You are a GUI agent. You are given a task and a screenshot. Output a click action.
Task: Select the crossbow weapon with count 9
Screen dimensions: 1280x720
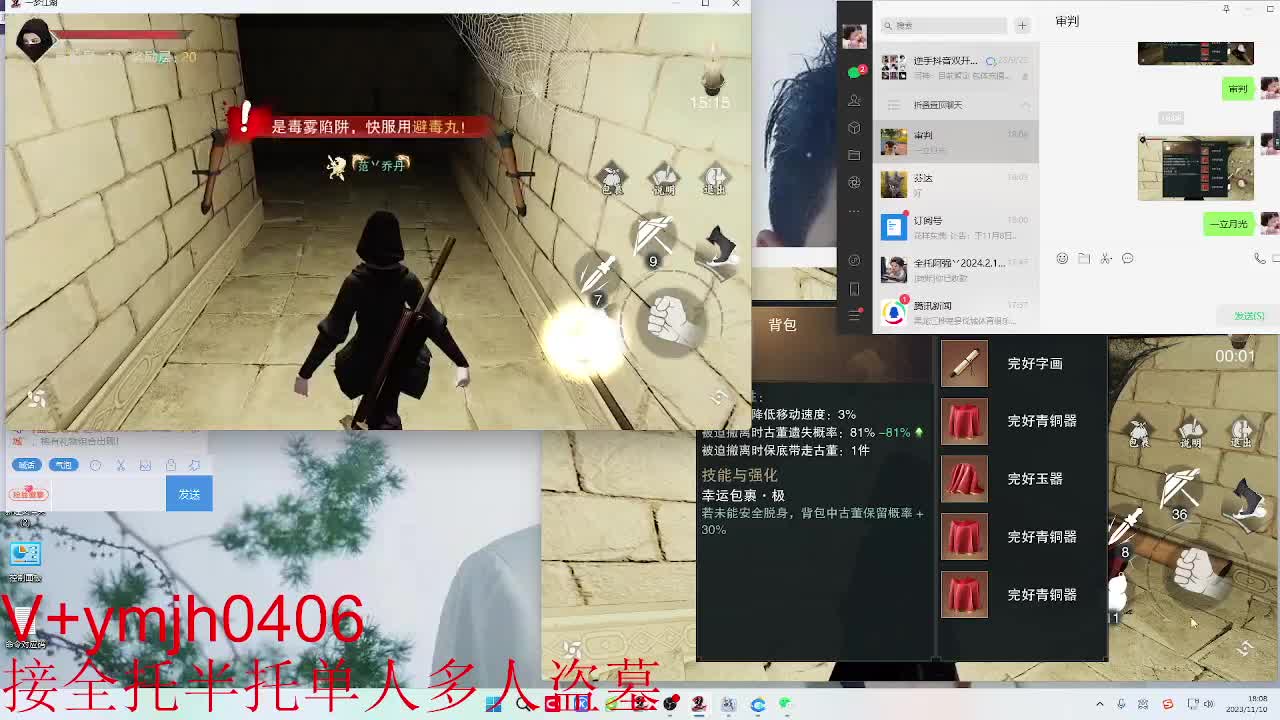653,240
